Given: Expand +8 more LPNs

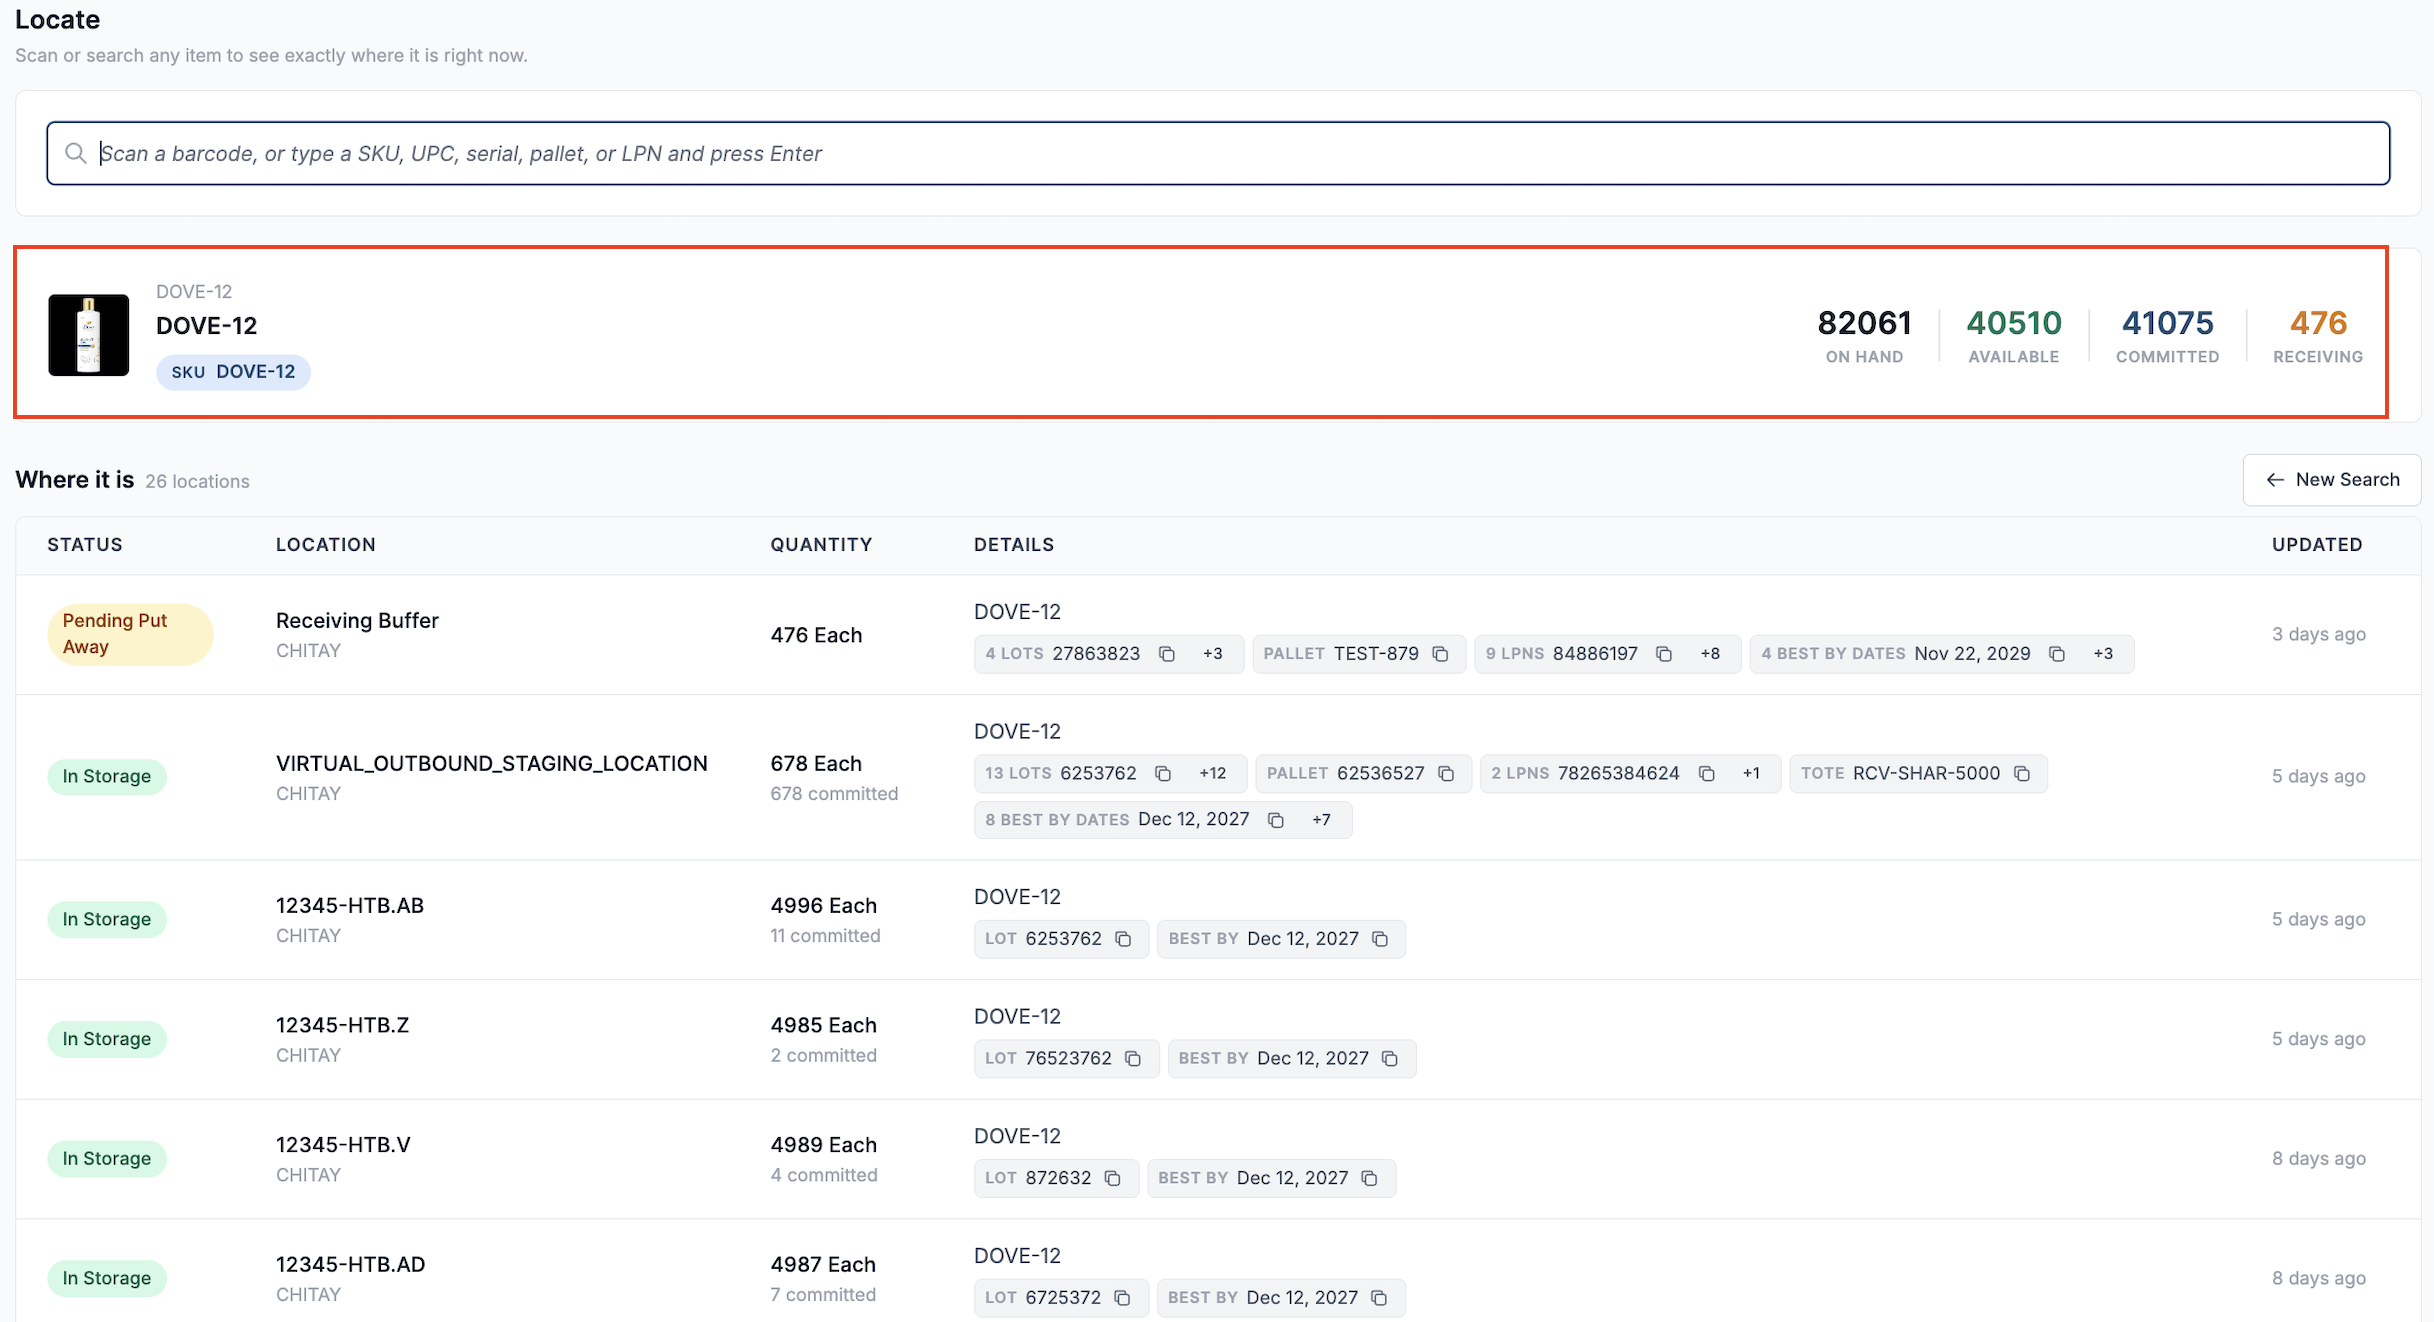Looking at the screenshot, I should click(1710, 654).
